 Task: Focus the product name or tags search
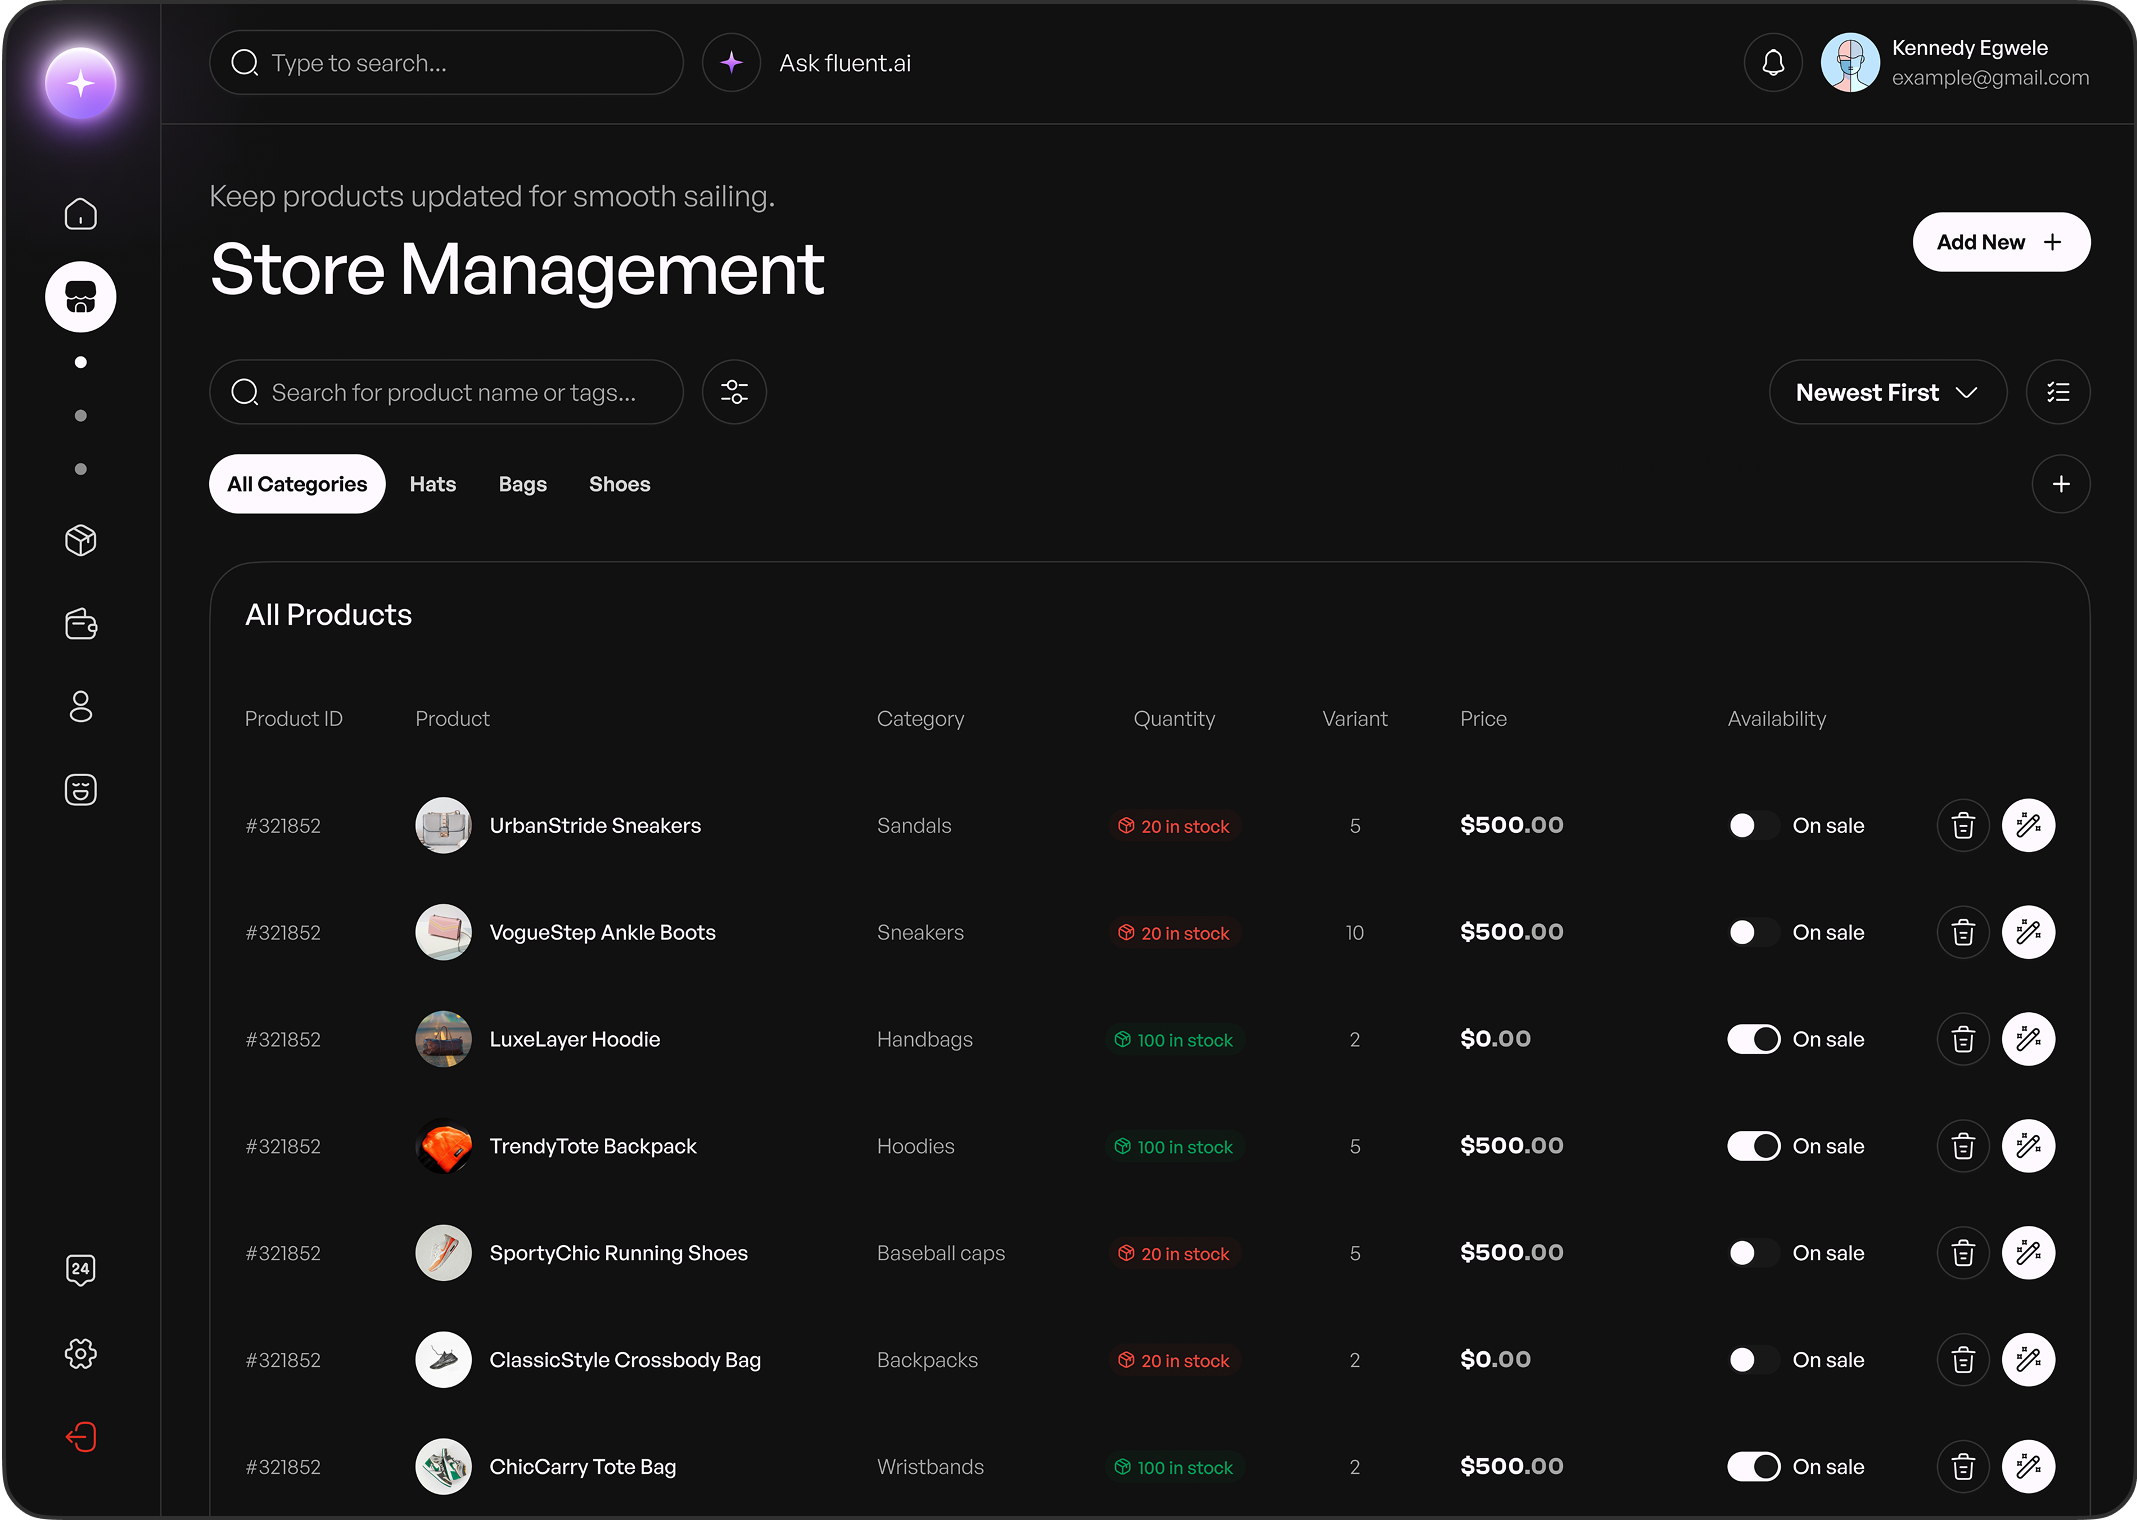452,392
